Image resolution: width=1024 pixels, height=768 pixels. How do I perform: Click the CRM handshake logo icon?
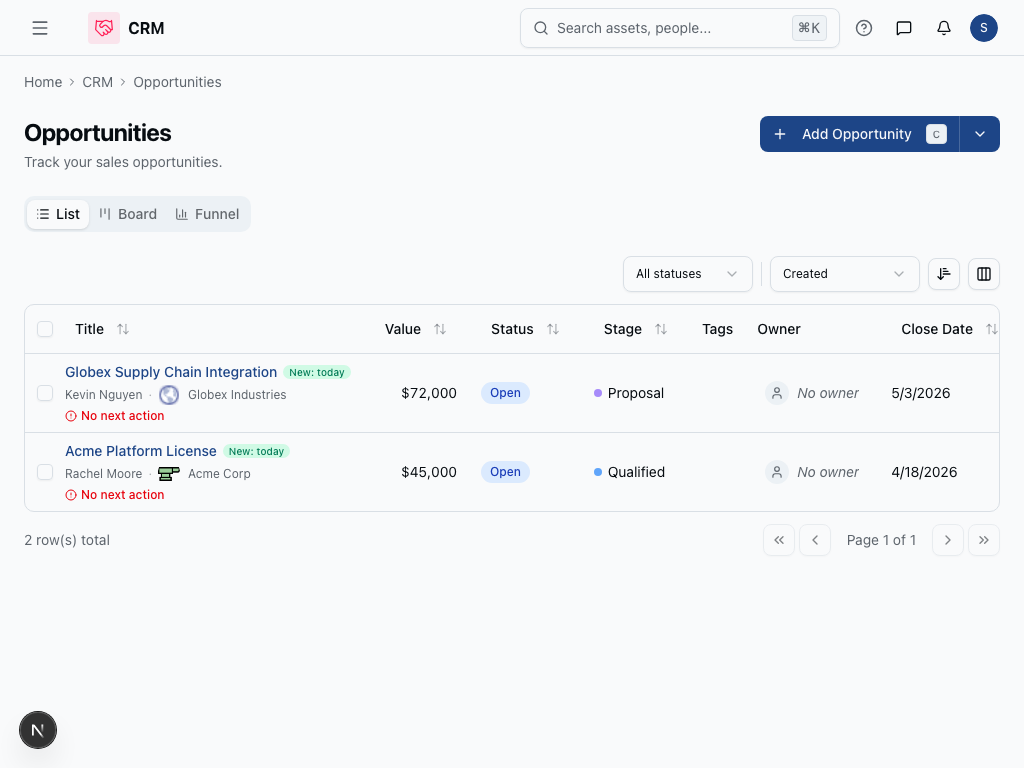point(104,28)
